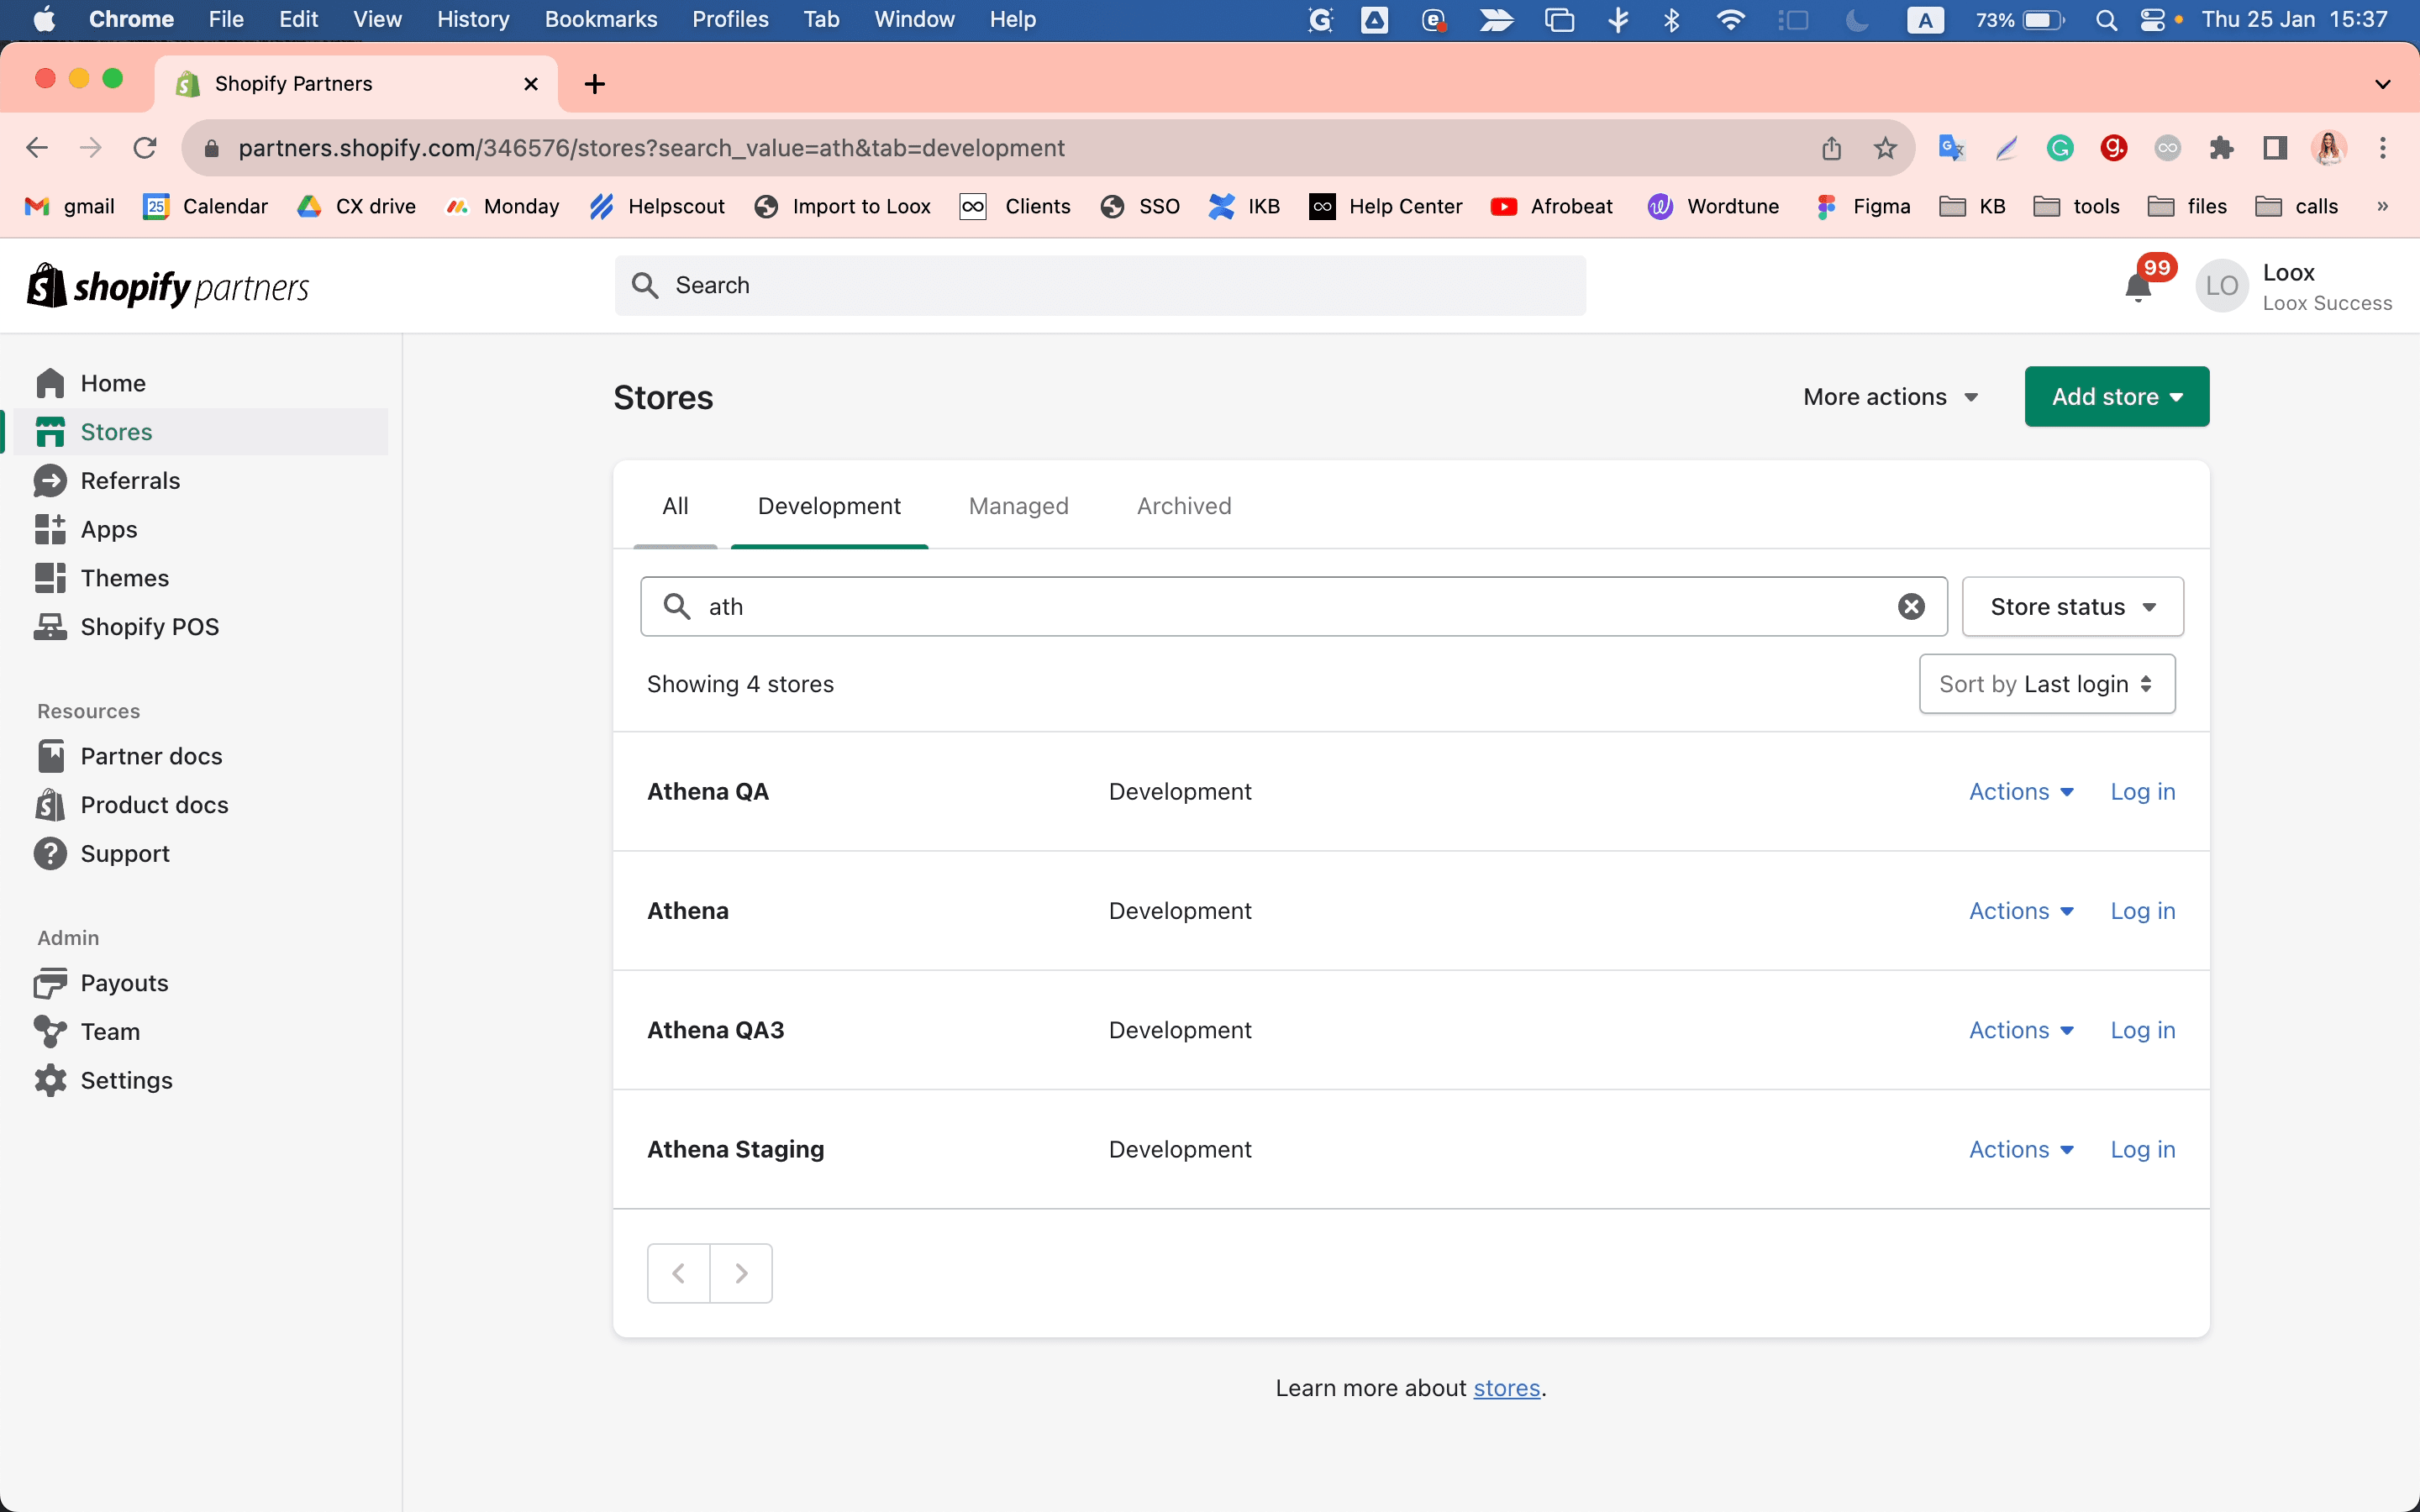The width and height of the screenshot is (2420, 1512).
Task: Click the Shopify Partners logo
Action: pyautogui.click(x=168, y=287)
